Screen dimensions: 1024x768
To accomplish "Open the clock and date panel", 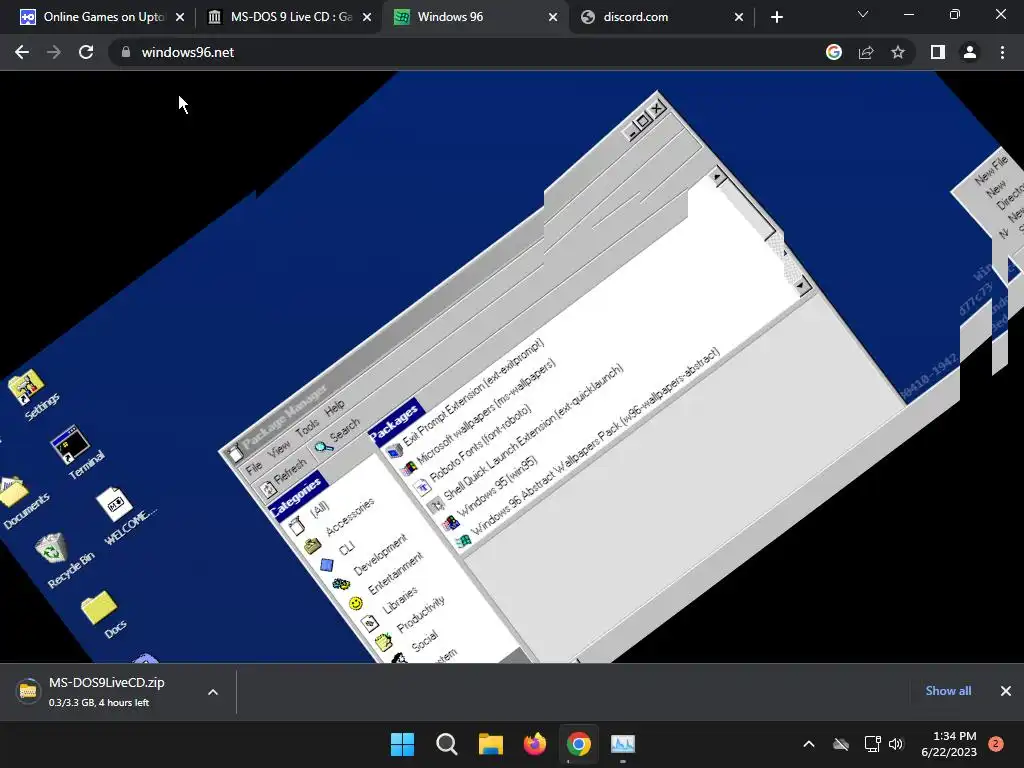I will [x=949, y=744].
